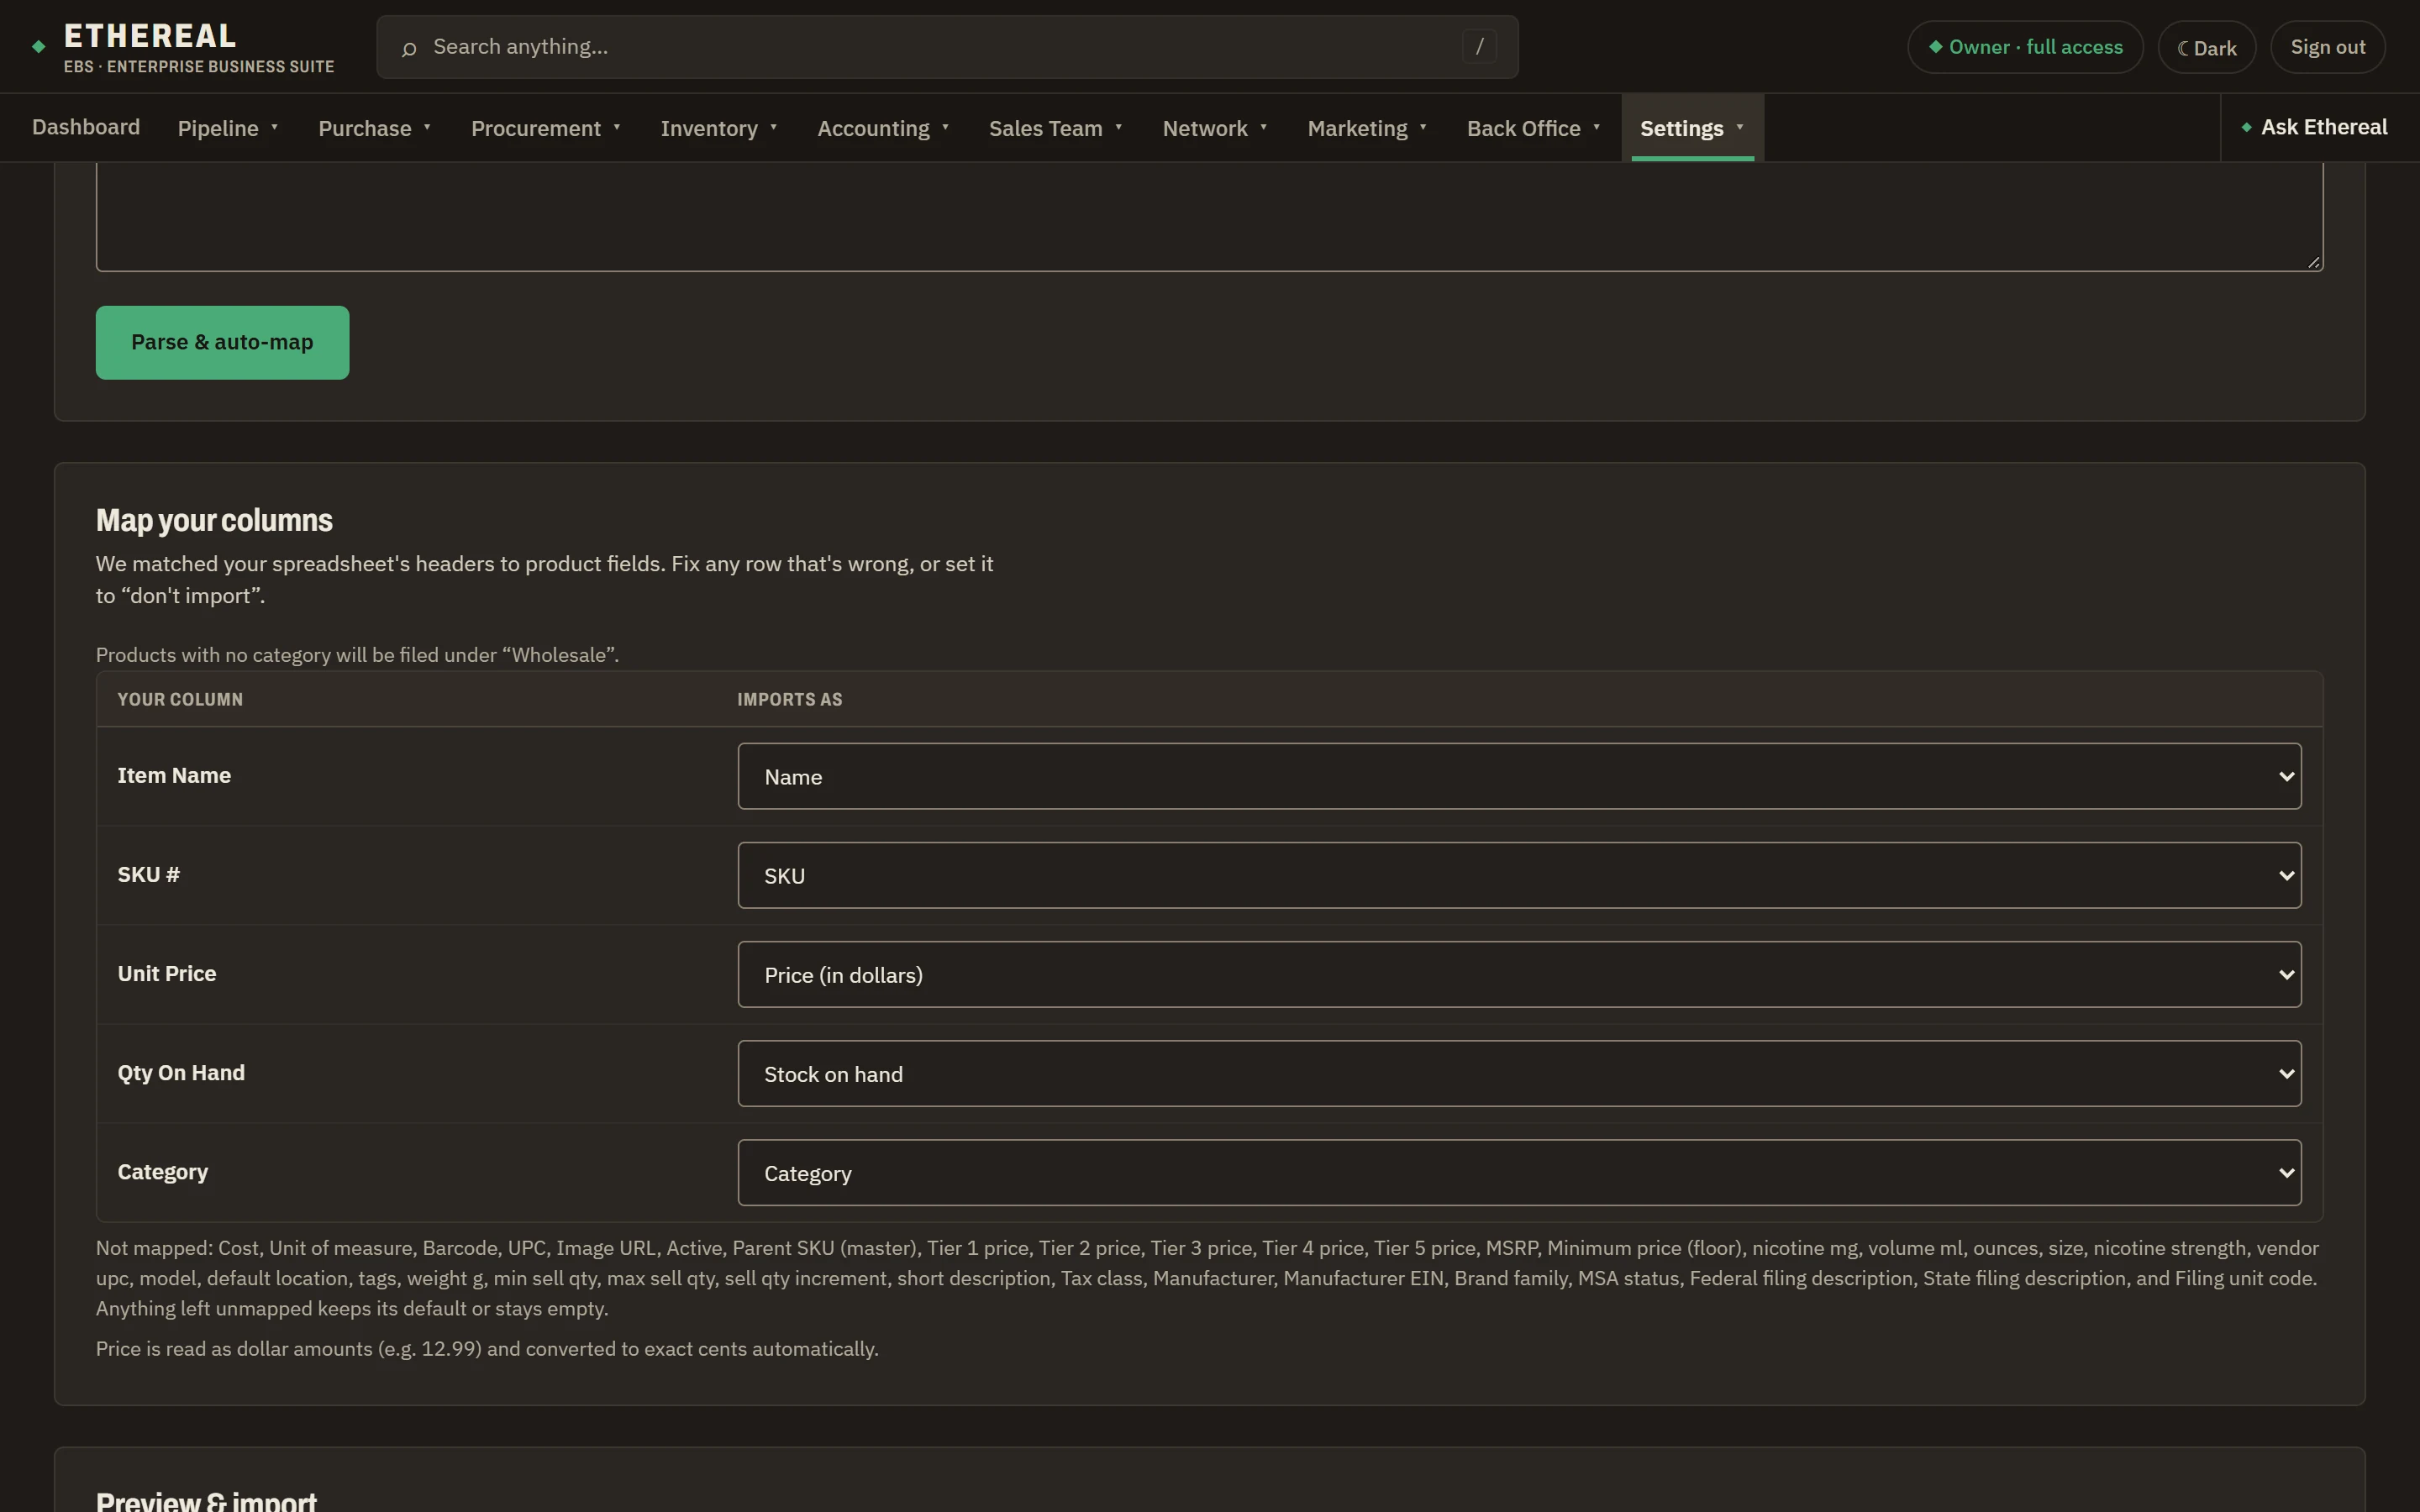The width and height of the screenshot is (2420, 1512).
Task: Expand the Pipeline menu
Action: coord(228,128)
